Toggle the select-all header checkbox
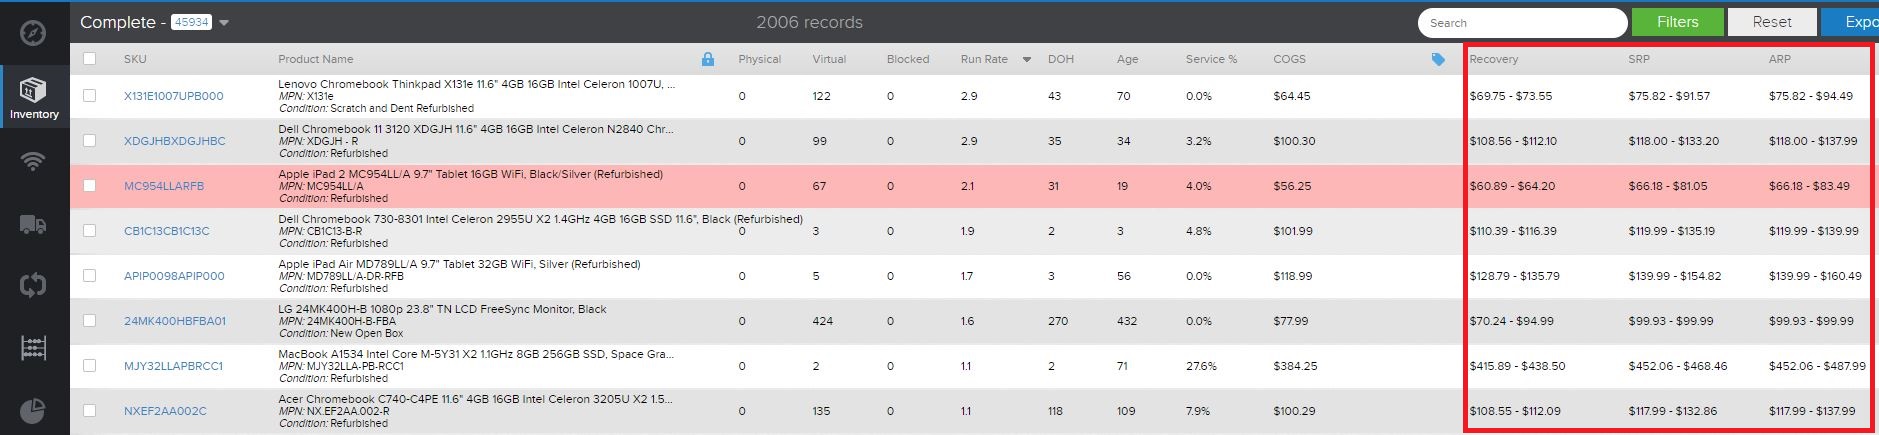The height and width of the screenshot is (435, 1879). (89, 59)
